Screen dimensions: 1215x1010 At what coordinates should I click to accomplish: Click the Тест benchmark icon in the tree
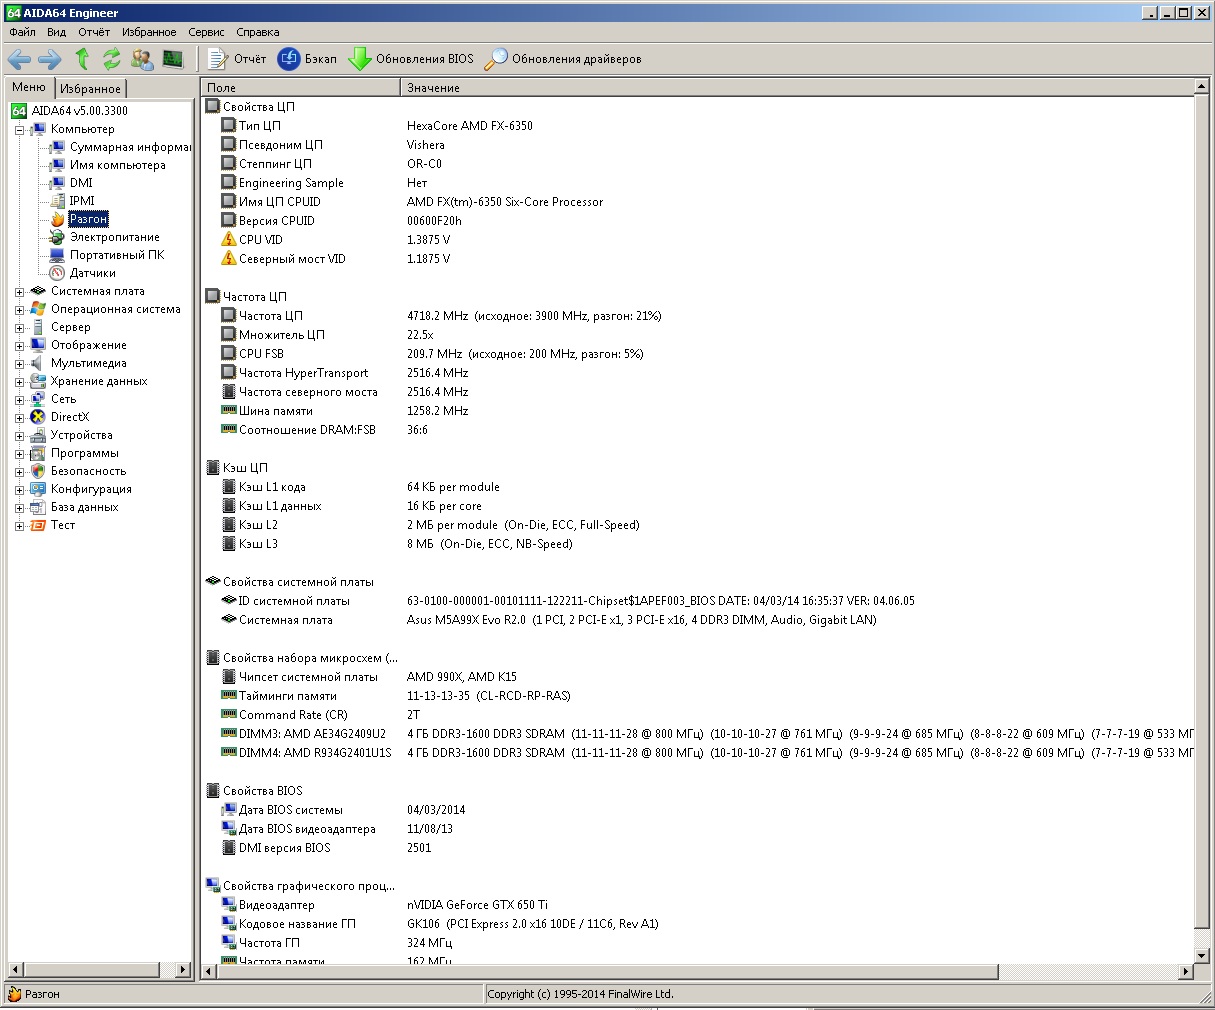[38, 525]
